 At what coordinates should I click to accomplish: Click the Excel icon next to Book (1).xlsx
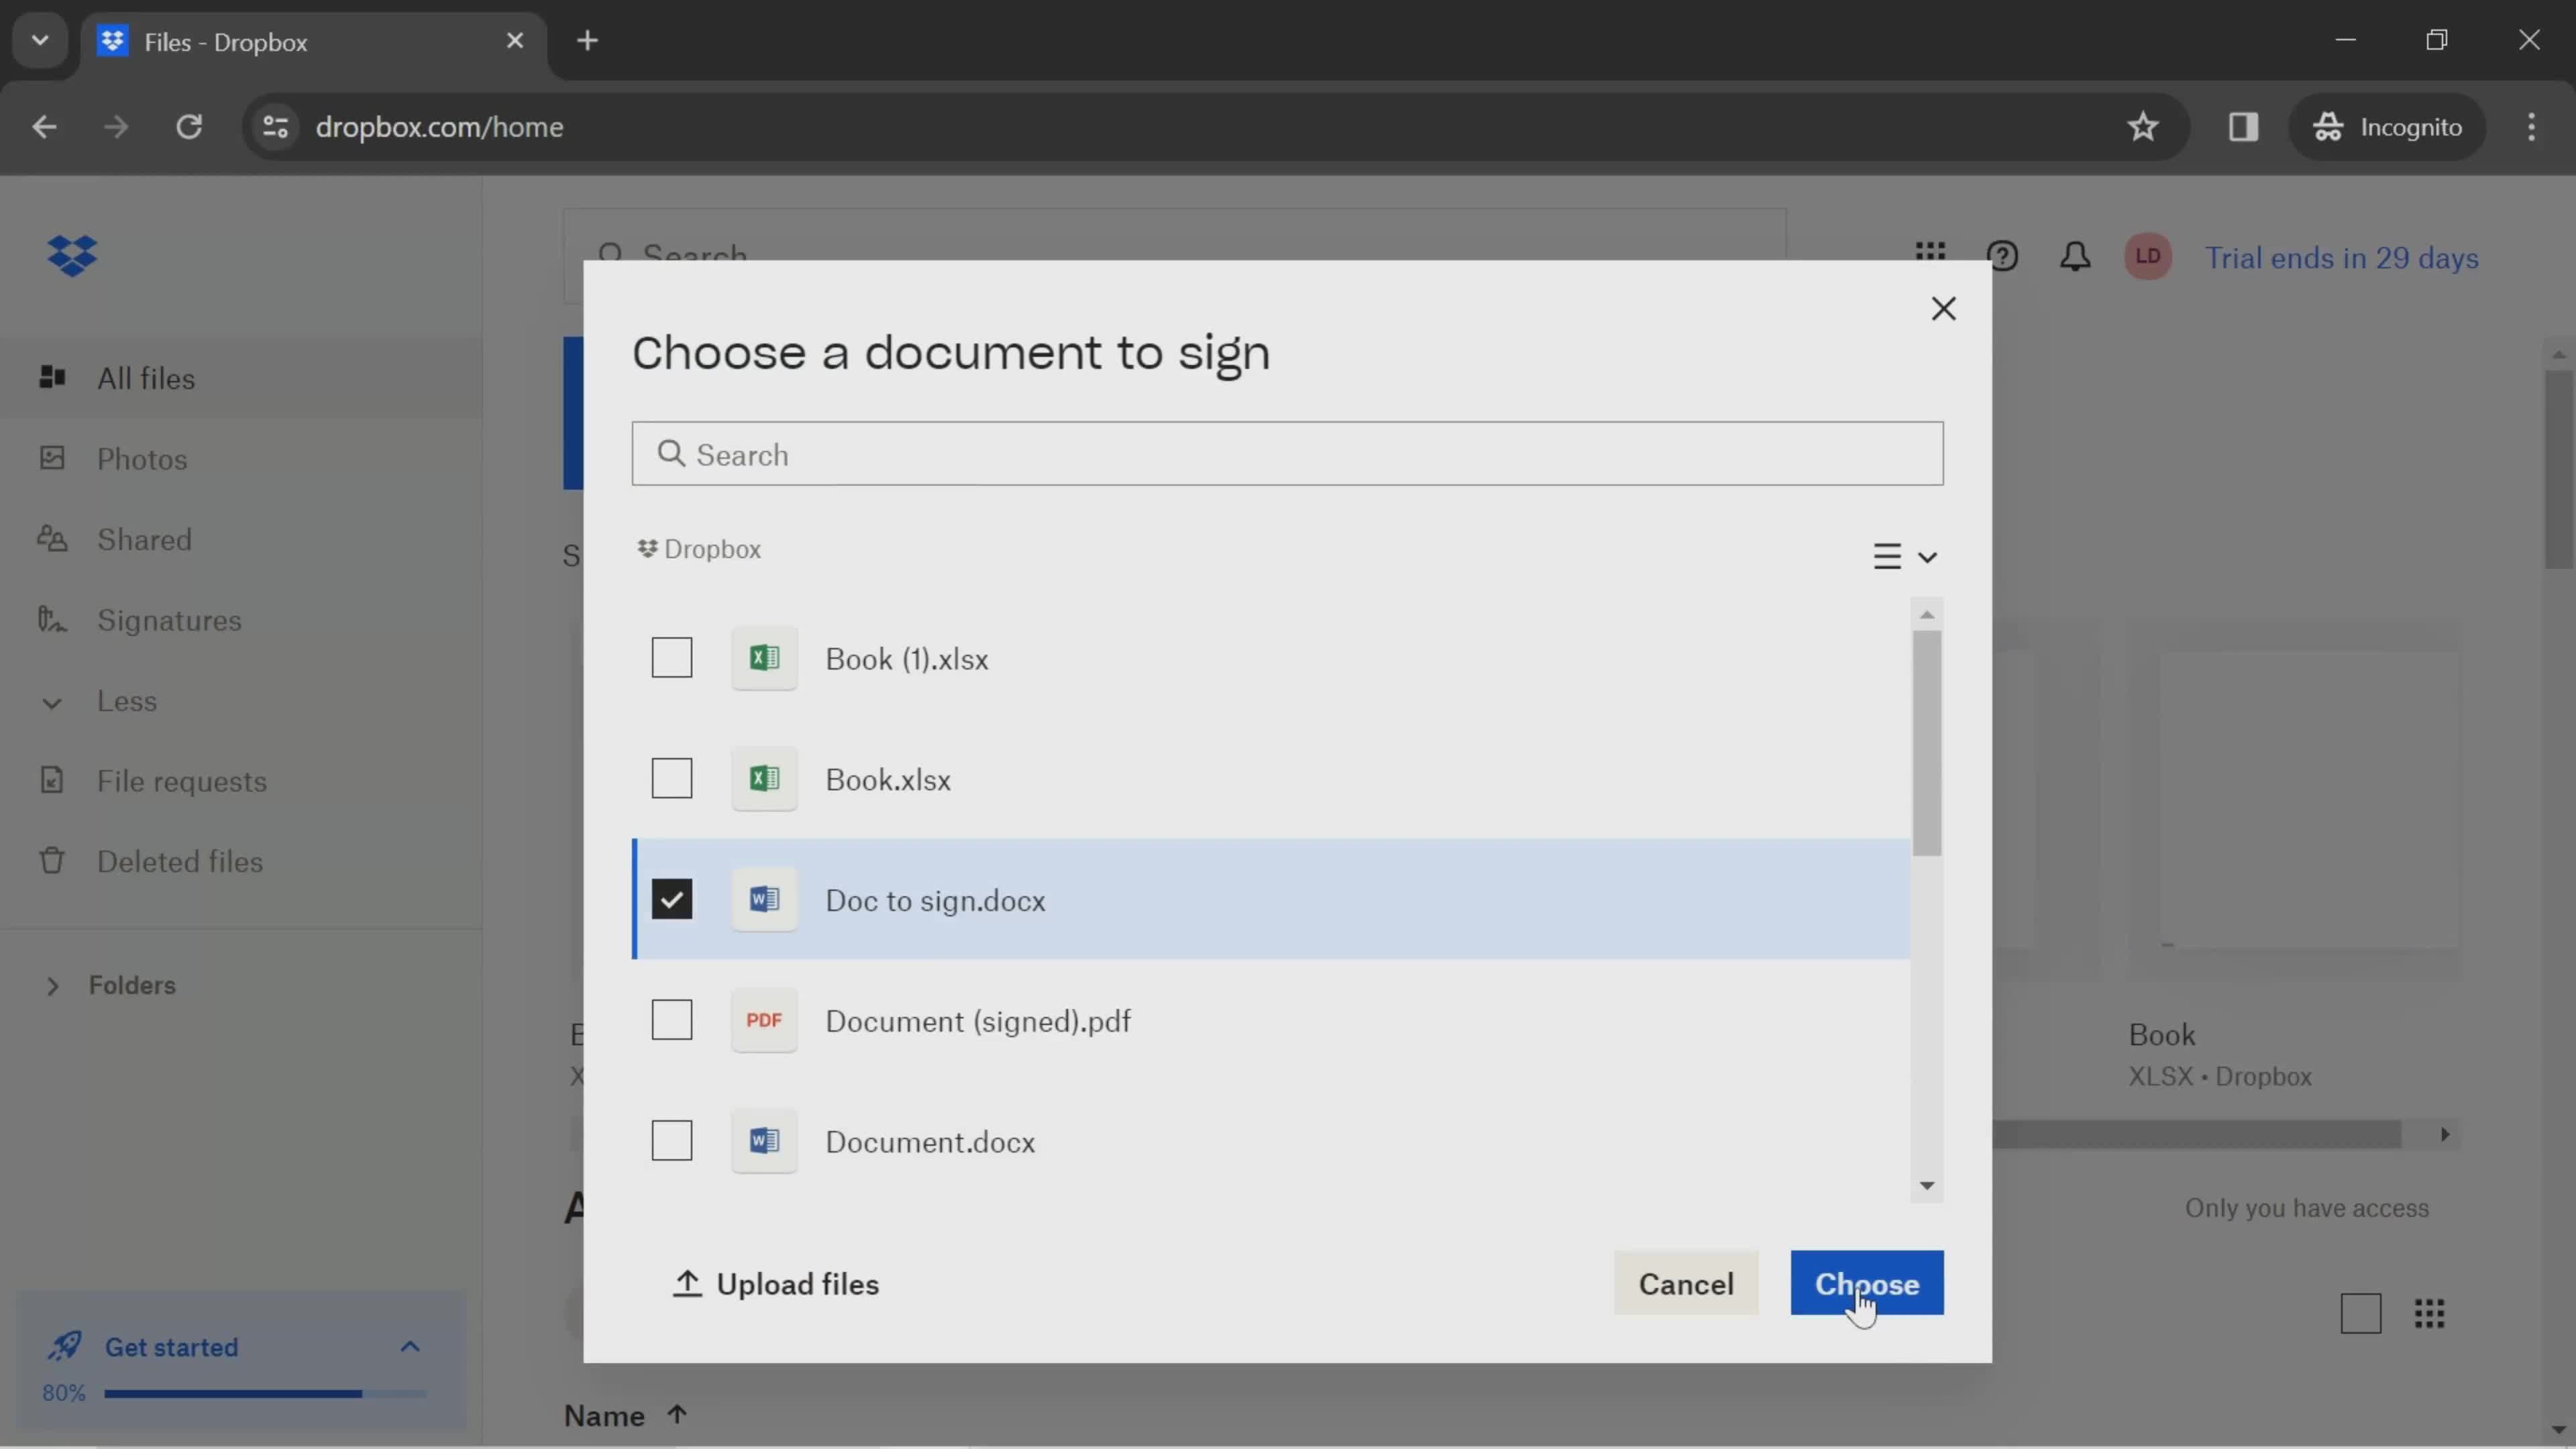764,658
